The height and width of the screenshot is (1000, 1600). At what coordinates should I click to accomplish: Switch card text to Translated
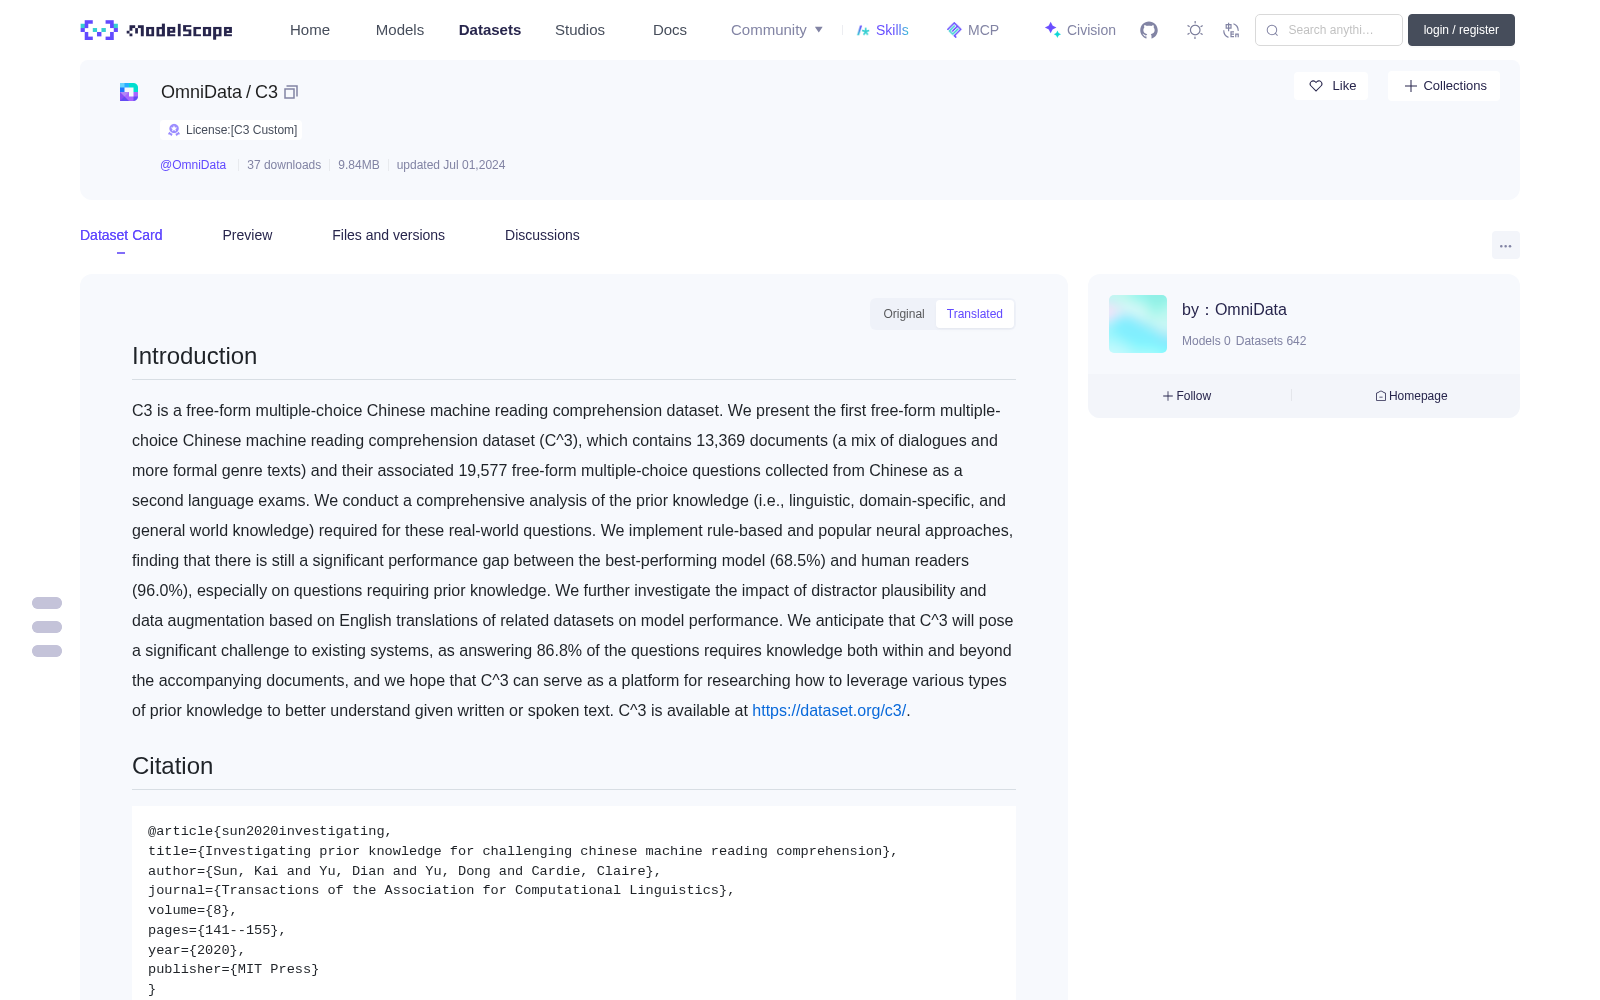click(x=975, y=314)
